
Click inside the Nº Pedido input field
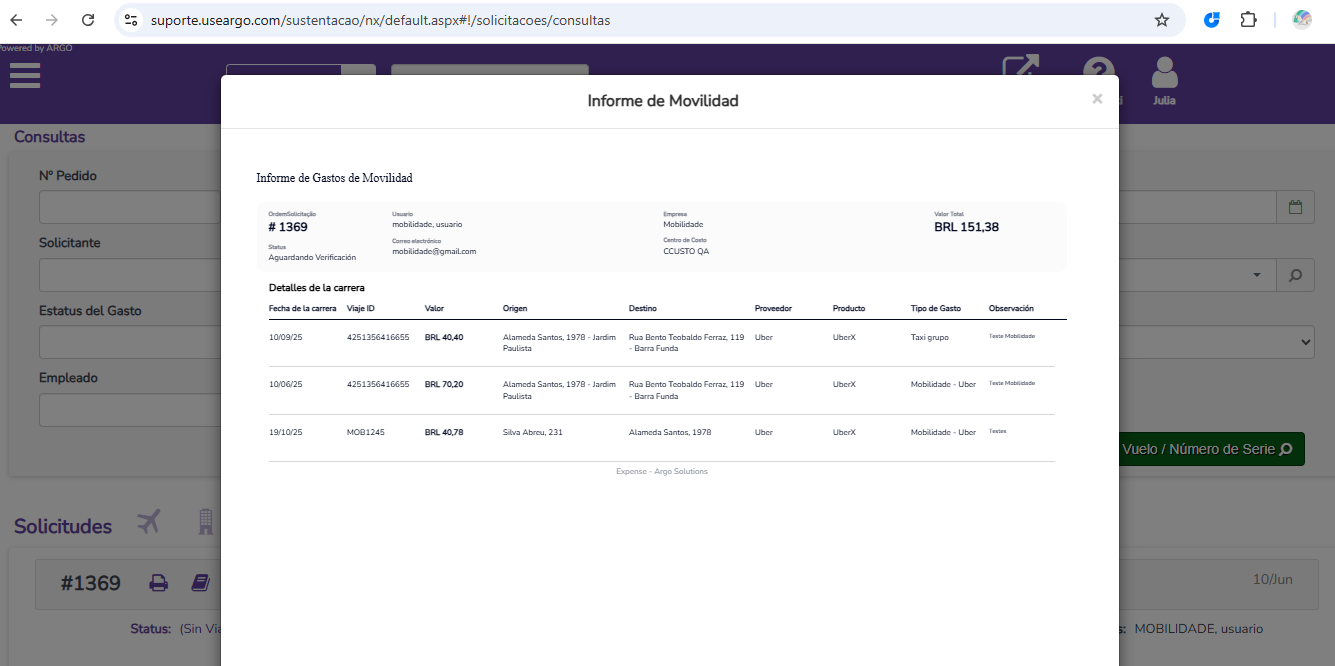pyautogui.click(x=128, y=207)
